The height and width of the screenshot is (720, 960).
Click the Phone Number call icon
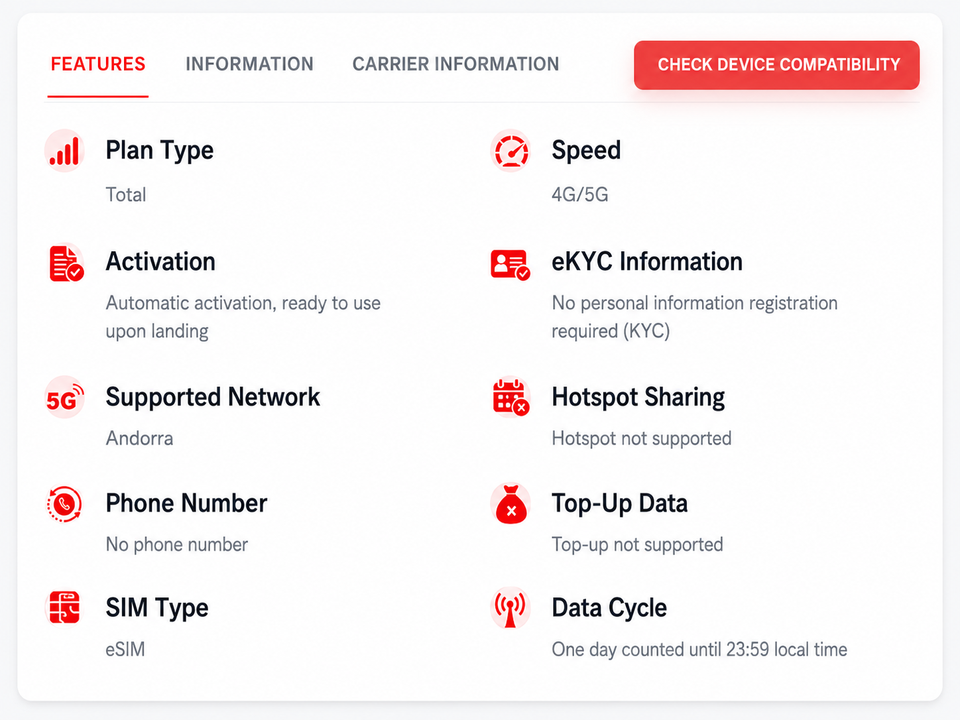[x=64, y=504]
